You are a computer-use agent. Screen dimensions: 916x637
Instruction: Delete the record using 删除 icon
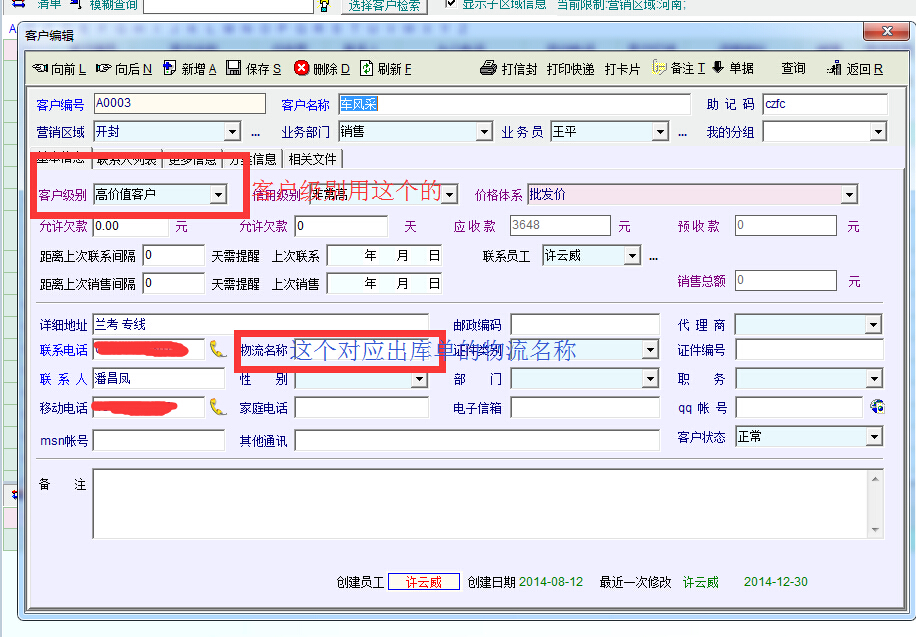click(x=301, y=69)
